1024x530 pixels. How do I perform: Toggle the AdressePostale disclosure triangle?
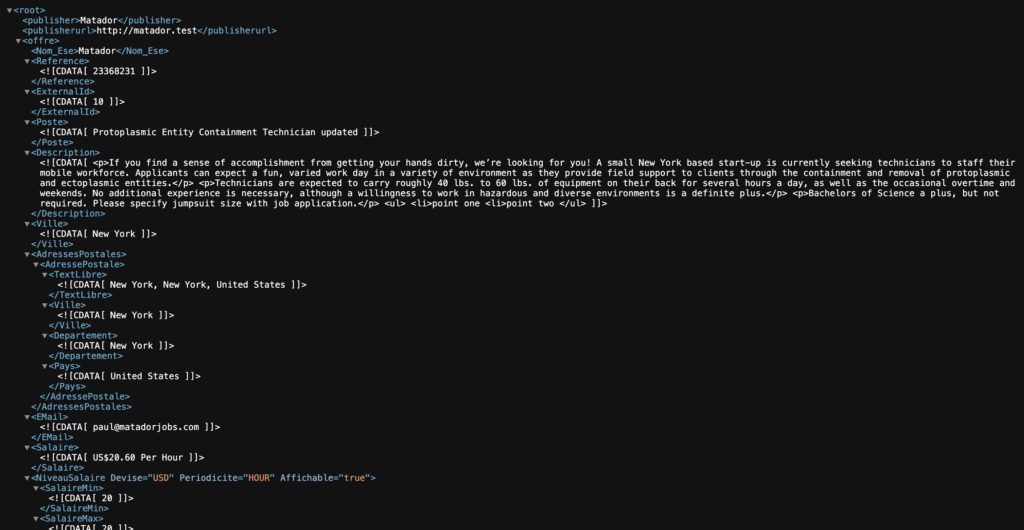[x=36, y=264]
